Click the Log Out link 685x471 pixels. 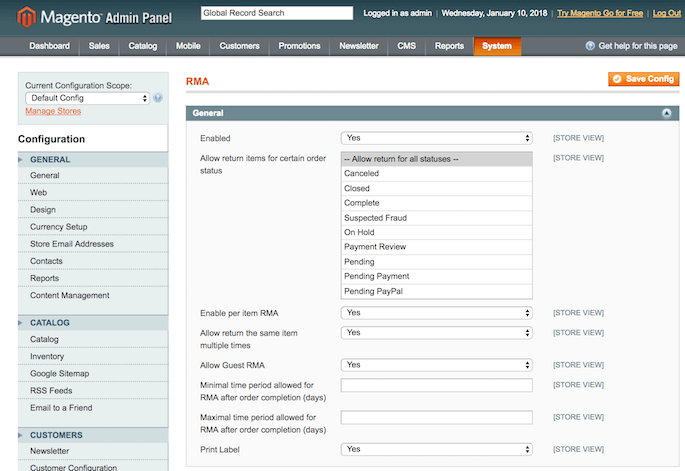[x=666, y=13]
